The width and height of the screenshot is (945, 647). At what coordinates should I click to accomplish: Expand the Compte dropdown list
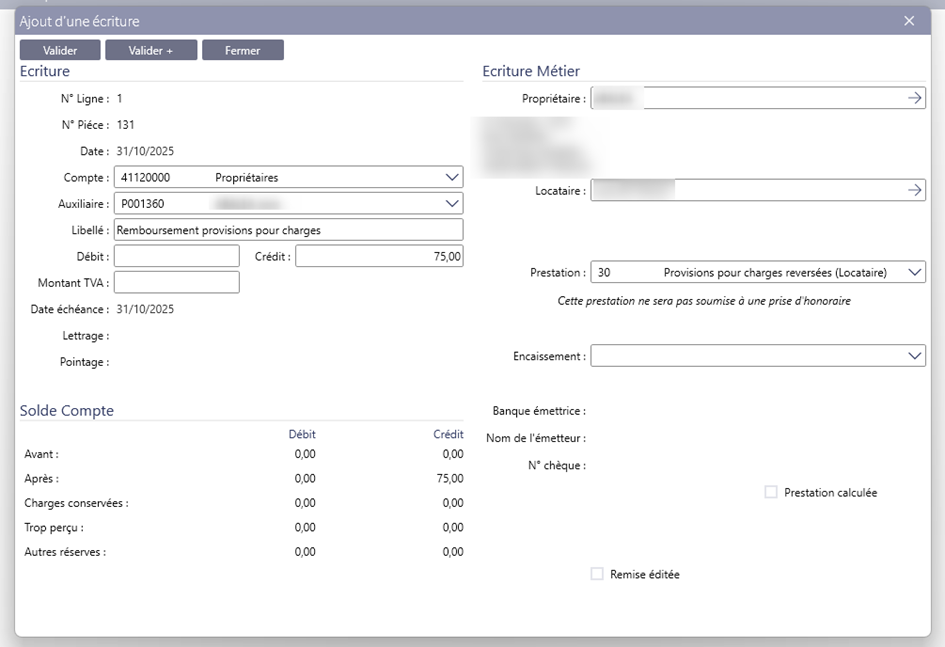click(x=451, y=177)
